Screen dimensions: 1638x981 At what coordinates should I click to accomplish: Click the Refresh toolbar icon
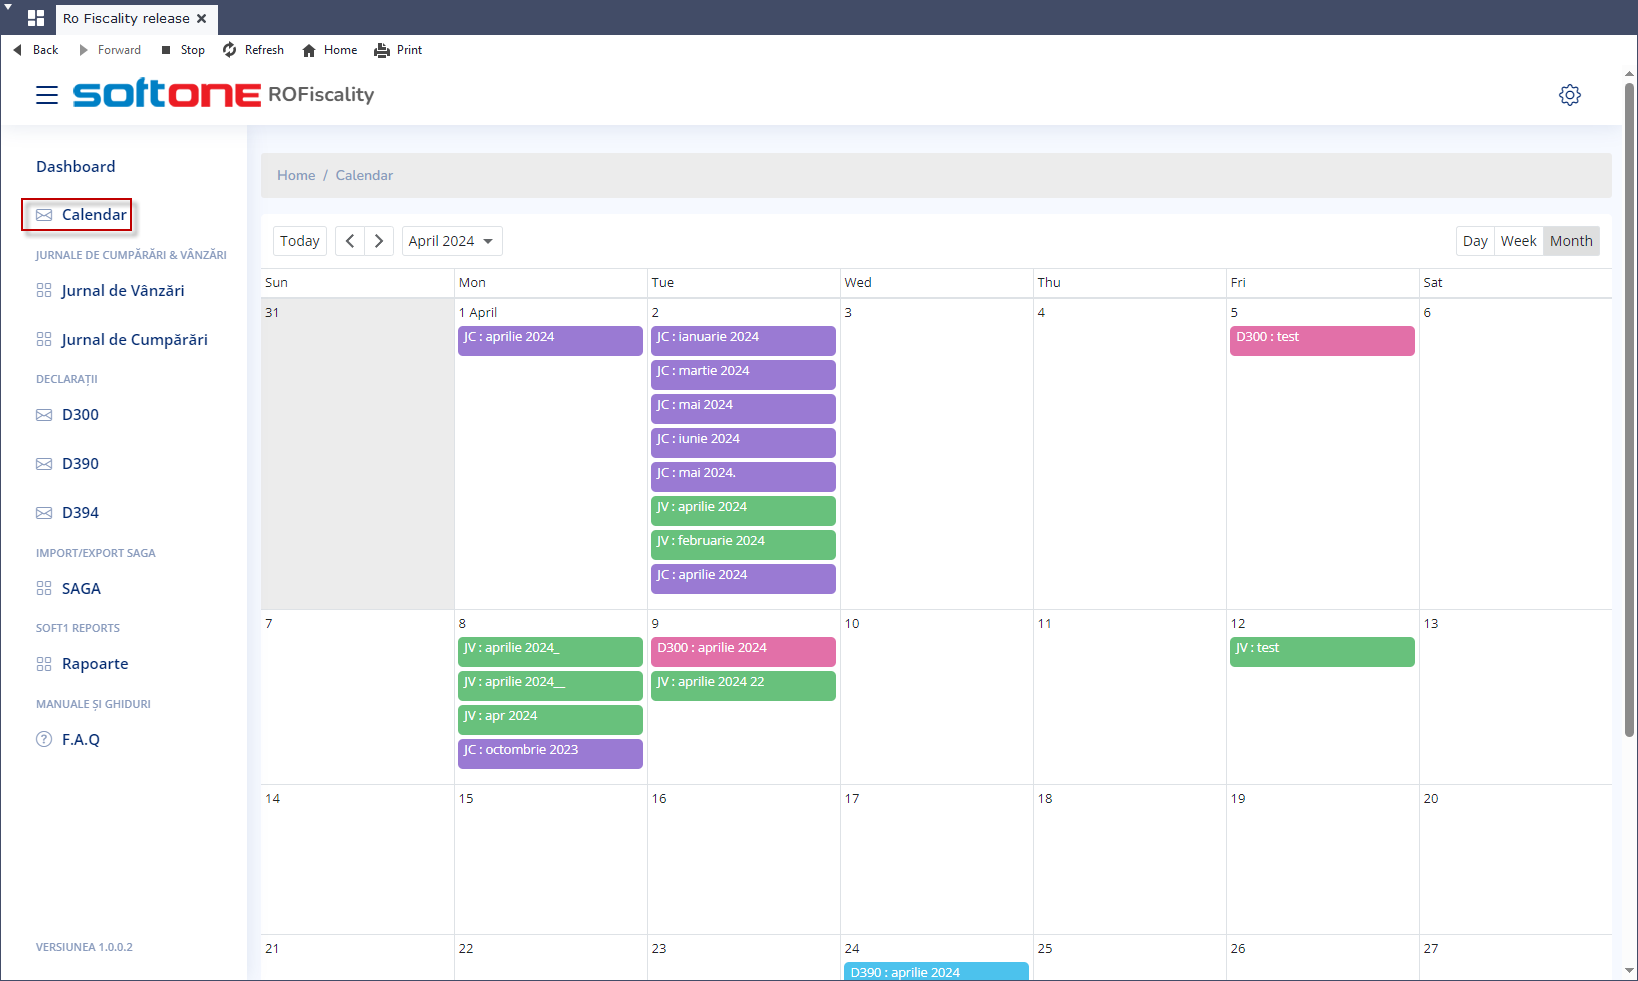click(x=230, y=50)
